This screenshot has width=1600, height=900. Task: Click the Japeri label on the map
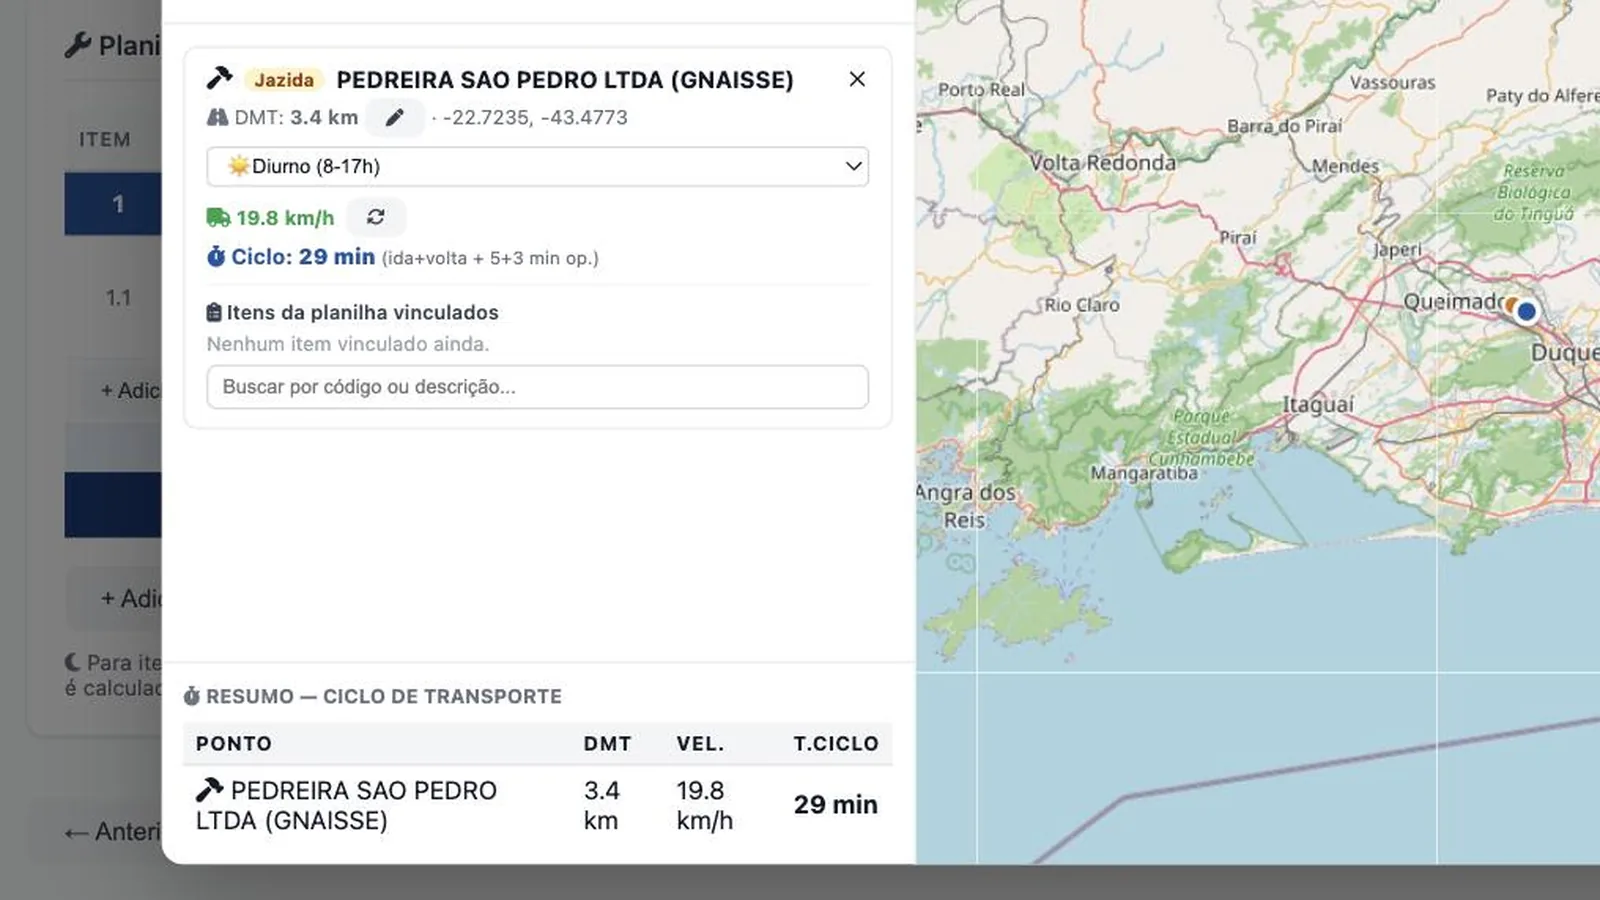click(x=1398, y=250)
